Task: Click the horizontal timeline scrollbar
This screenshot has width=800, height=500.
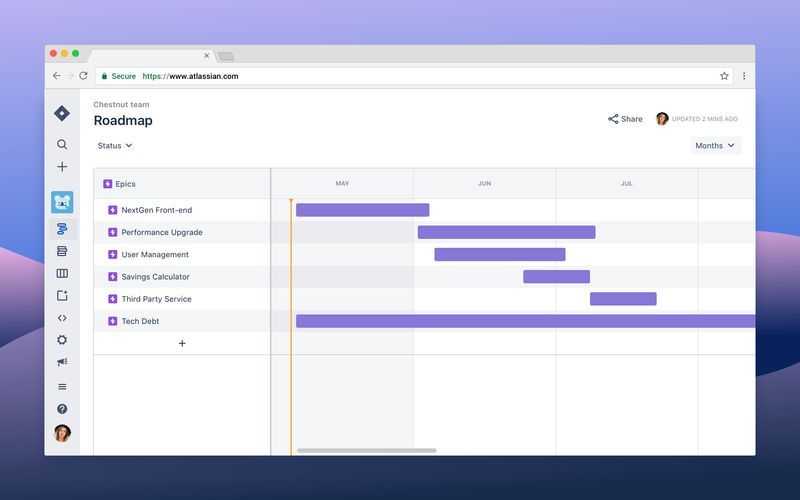Action: click(x=367, y=451)
